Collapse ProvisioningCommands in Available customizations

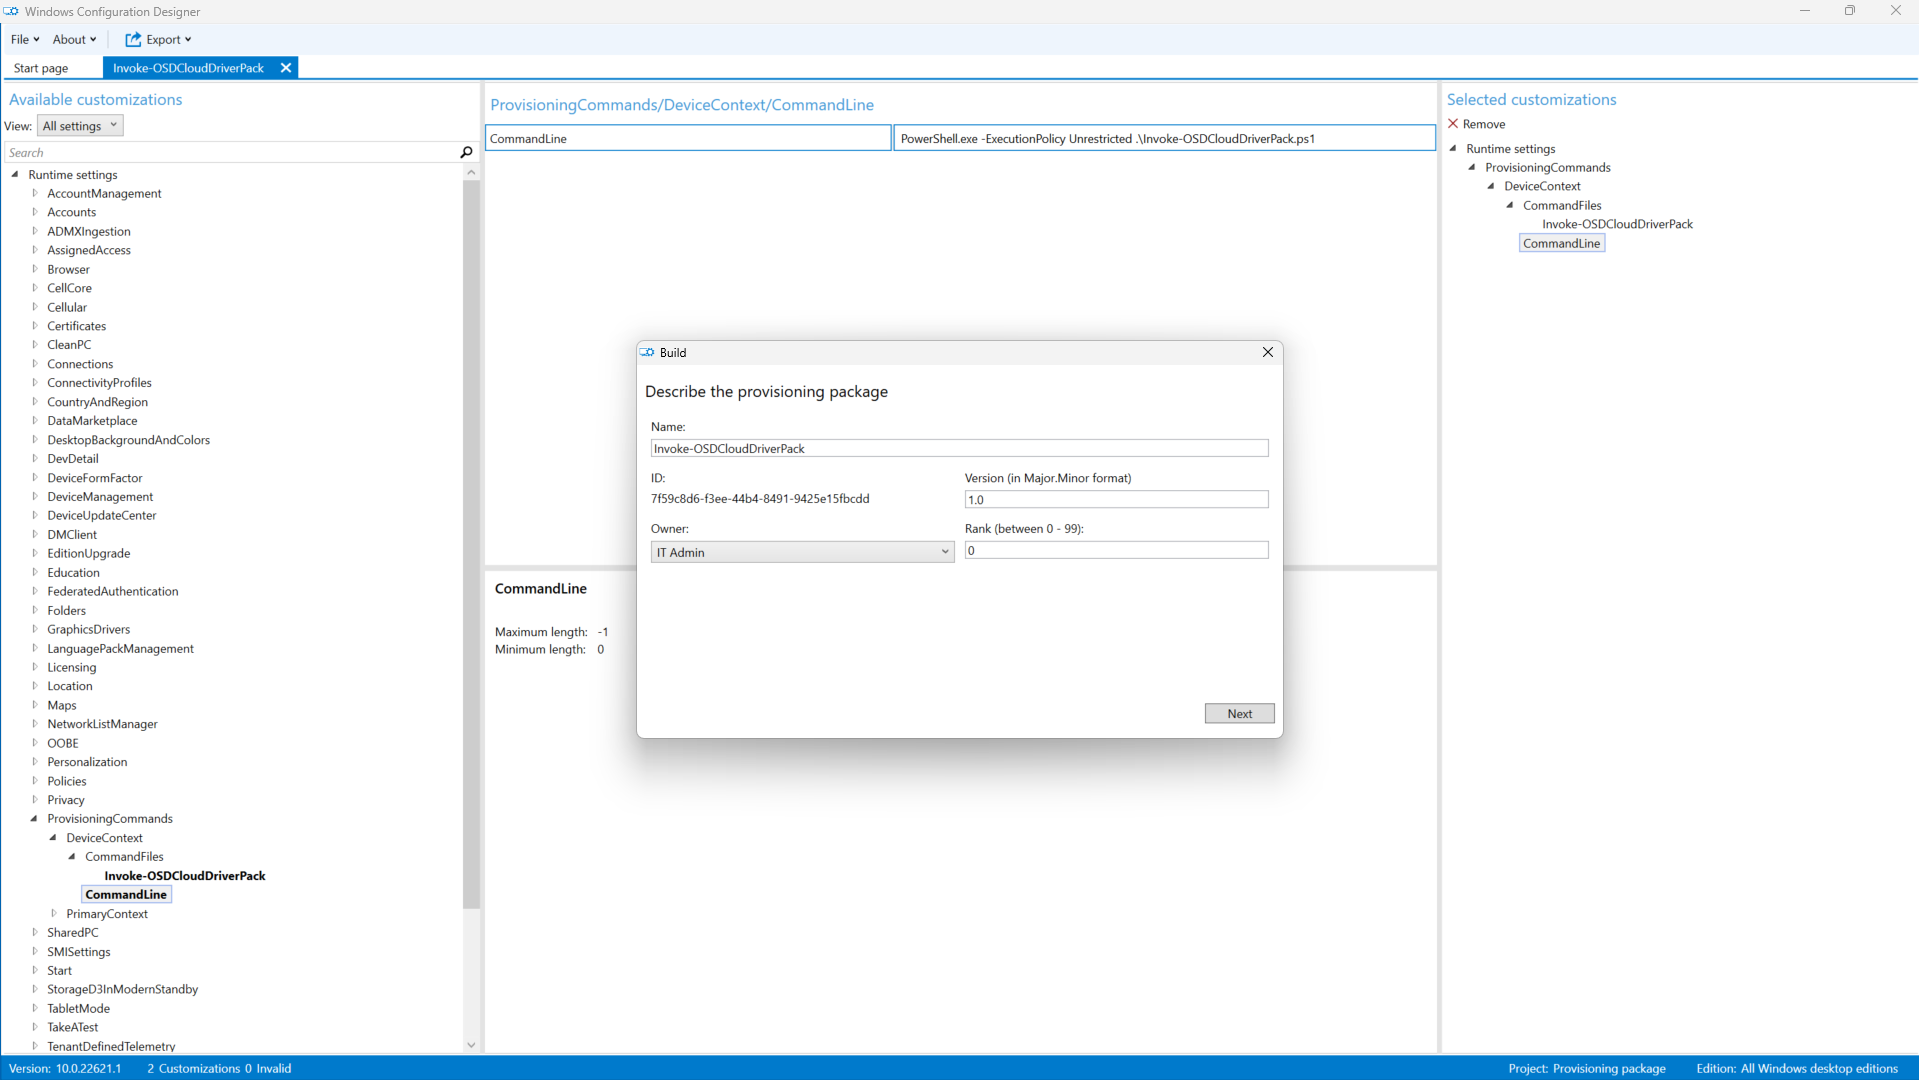point(35,818)
